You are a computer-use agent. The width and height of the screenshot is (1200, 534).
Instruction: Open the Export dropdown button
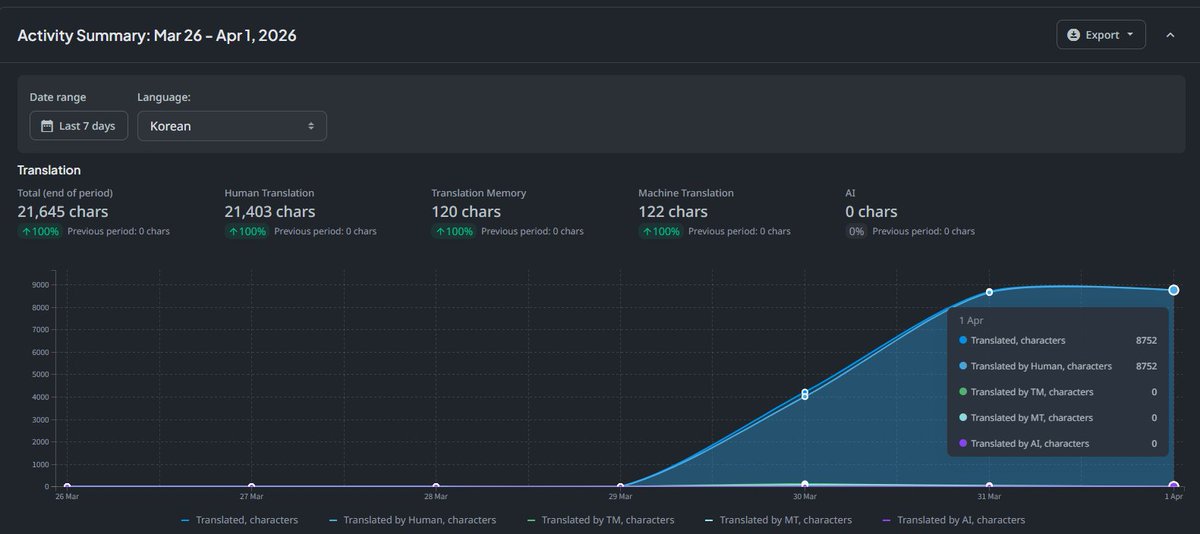(x=1101, y=35)
